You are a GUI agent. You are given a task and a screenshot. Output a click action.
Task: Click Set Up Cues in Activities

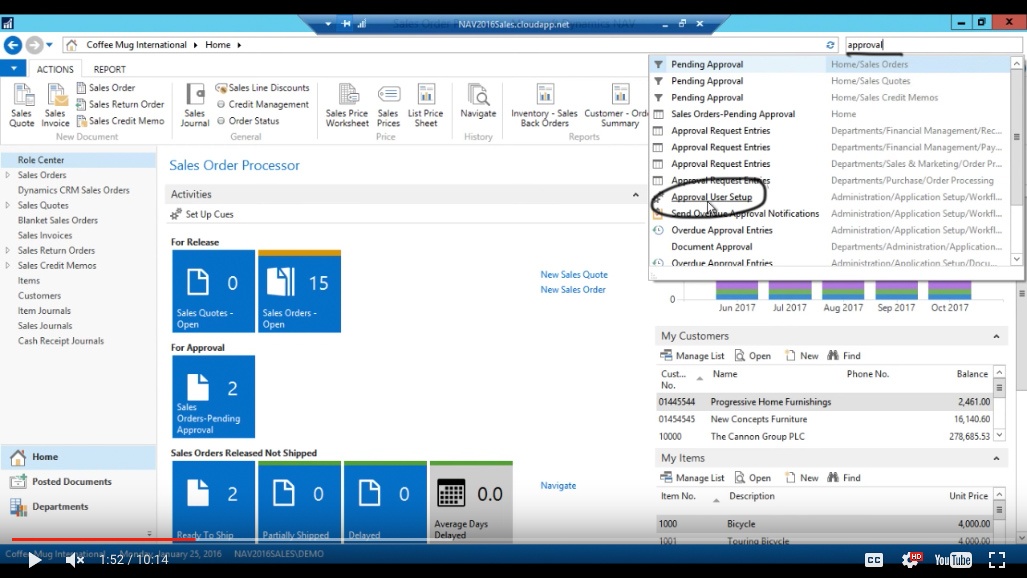[202, 214]
